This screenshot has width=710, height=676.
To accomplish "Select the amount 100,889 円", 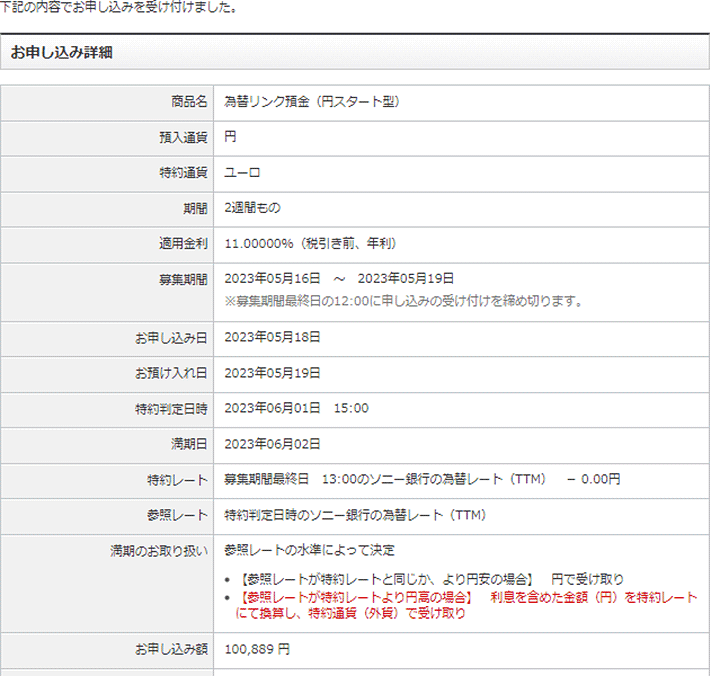I will 257,649.
